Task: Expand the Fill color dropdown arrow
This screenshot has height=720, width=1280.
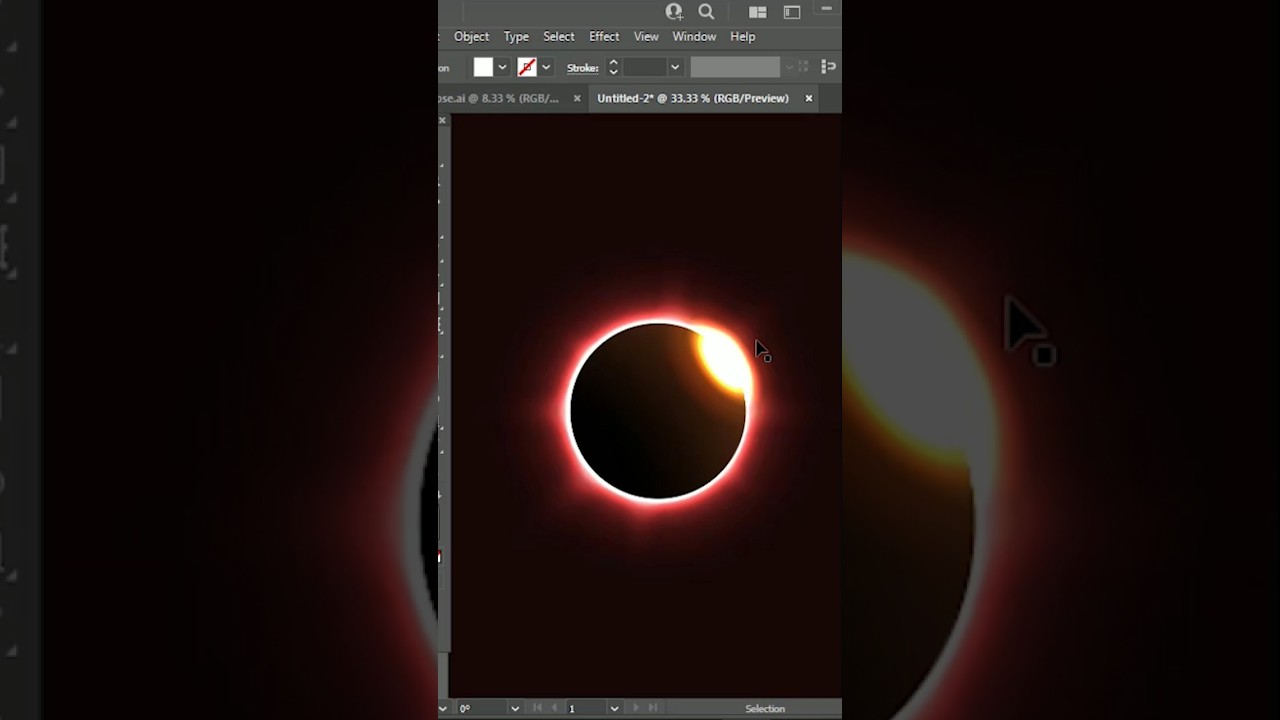Action: click(x=502, y=67)
